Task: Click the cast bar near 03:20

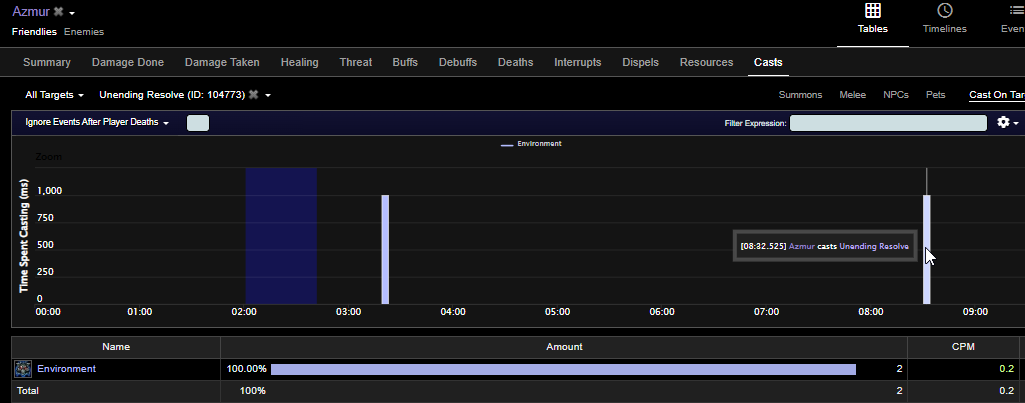Action: pyautogui.click(x=385, y=249)
